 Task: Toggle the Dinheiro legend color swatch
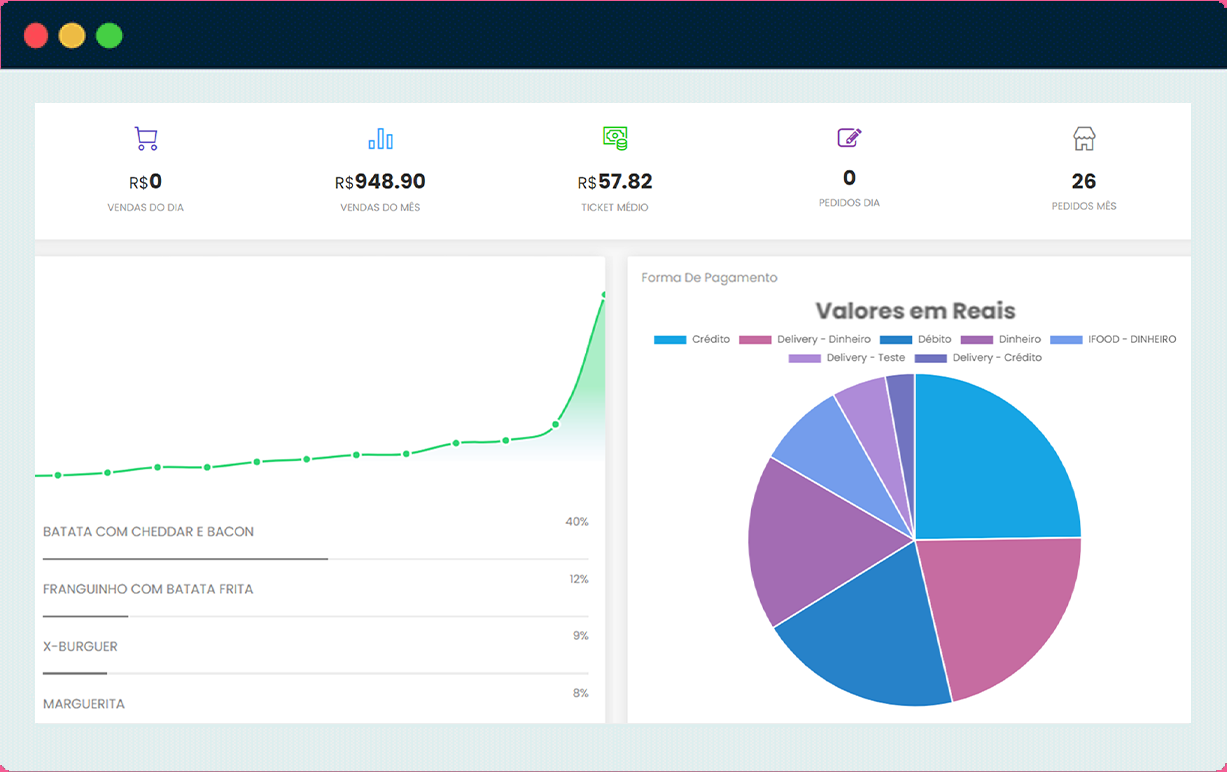pyautogui.click(x=976, y=340)
